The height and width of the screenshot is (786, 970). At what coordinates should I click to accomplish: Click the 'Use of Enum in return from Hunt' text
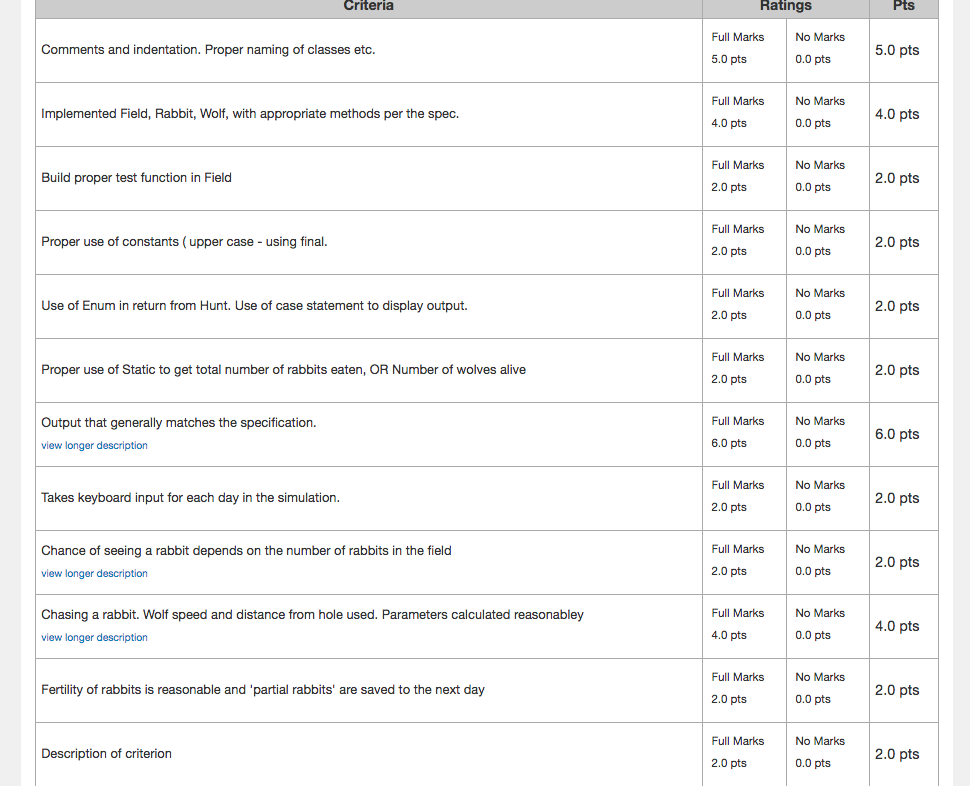(x=254, y=305)
